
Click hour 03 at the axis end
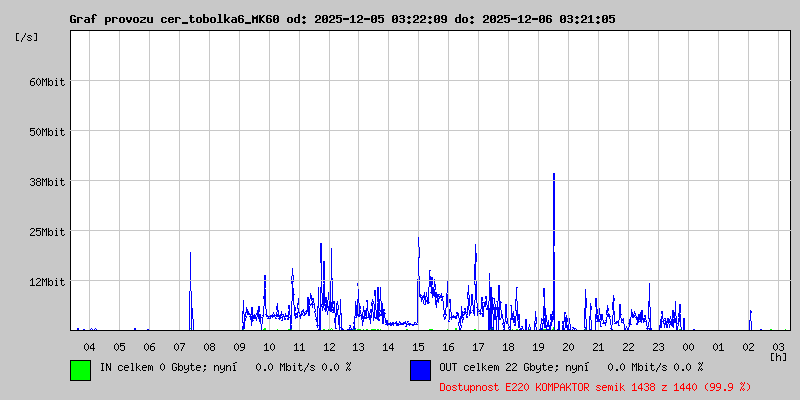pos(778,345)
